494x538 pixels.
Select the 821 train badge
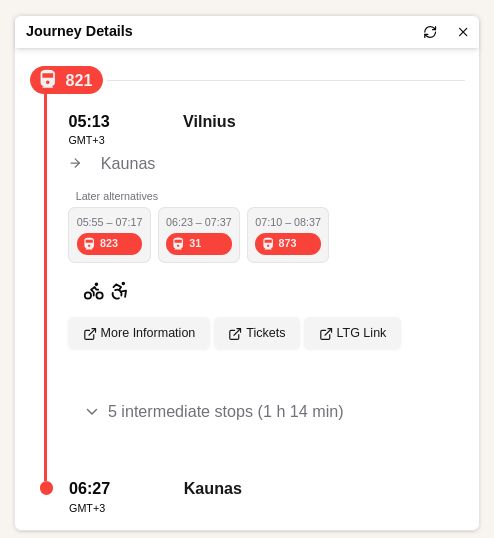(67, 80)
